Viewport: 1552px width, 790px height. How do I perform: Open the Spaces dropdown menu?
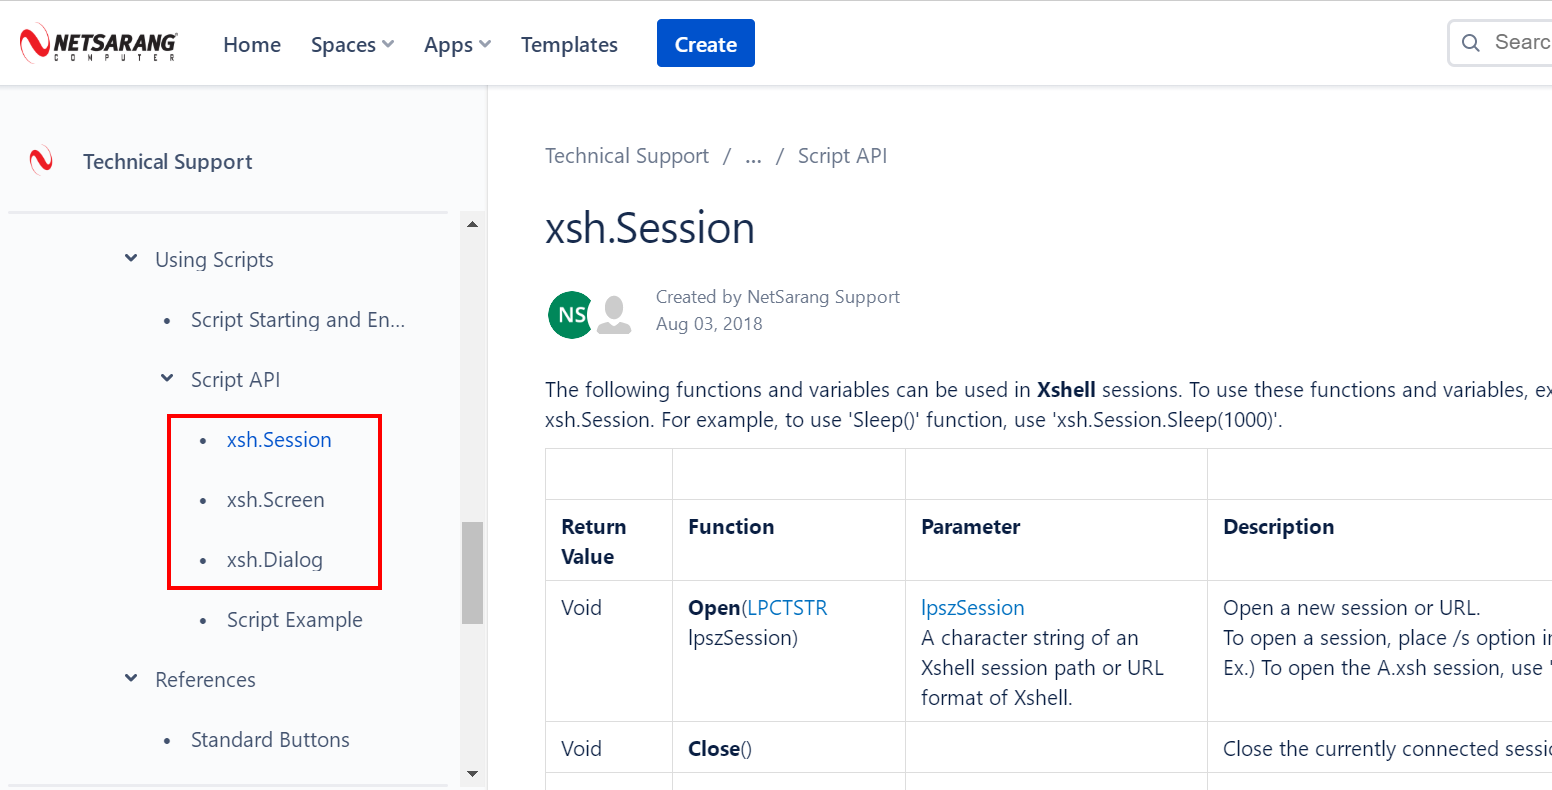tap(352, 44)
